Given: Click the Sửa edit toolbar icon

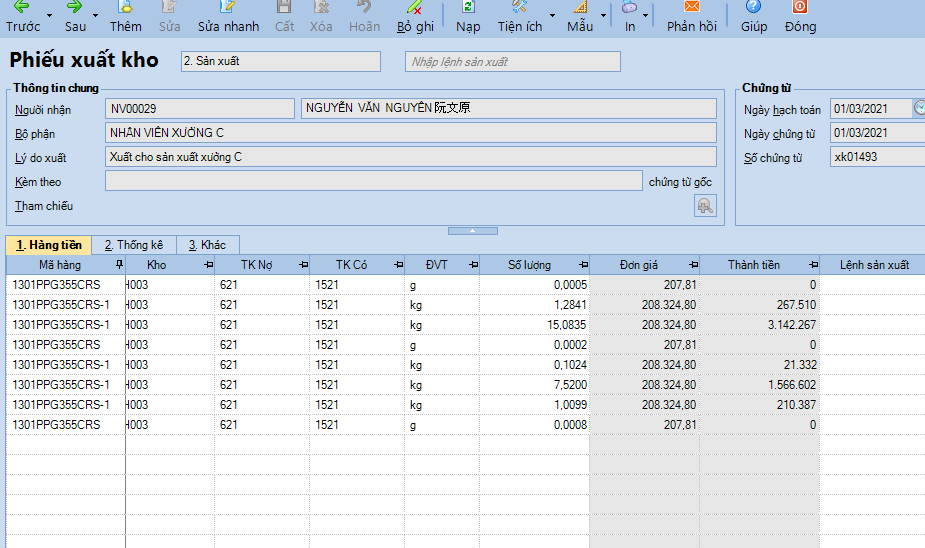Looking at the screenshot, I should pyautogui.click(x=169, y=17).
